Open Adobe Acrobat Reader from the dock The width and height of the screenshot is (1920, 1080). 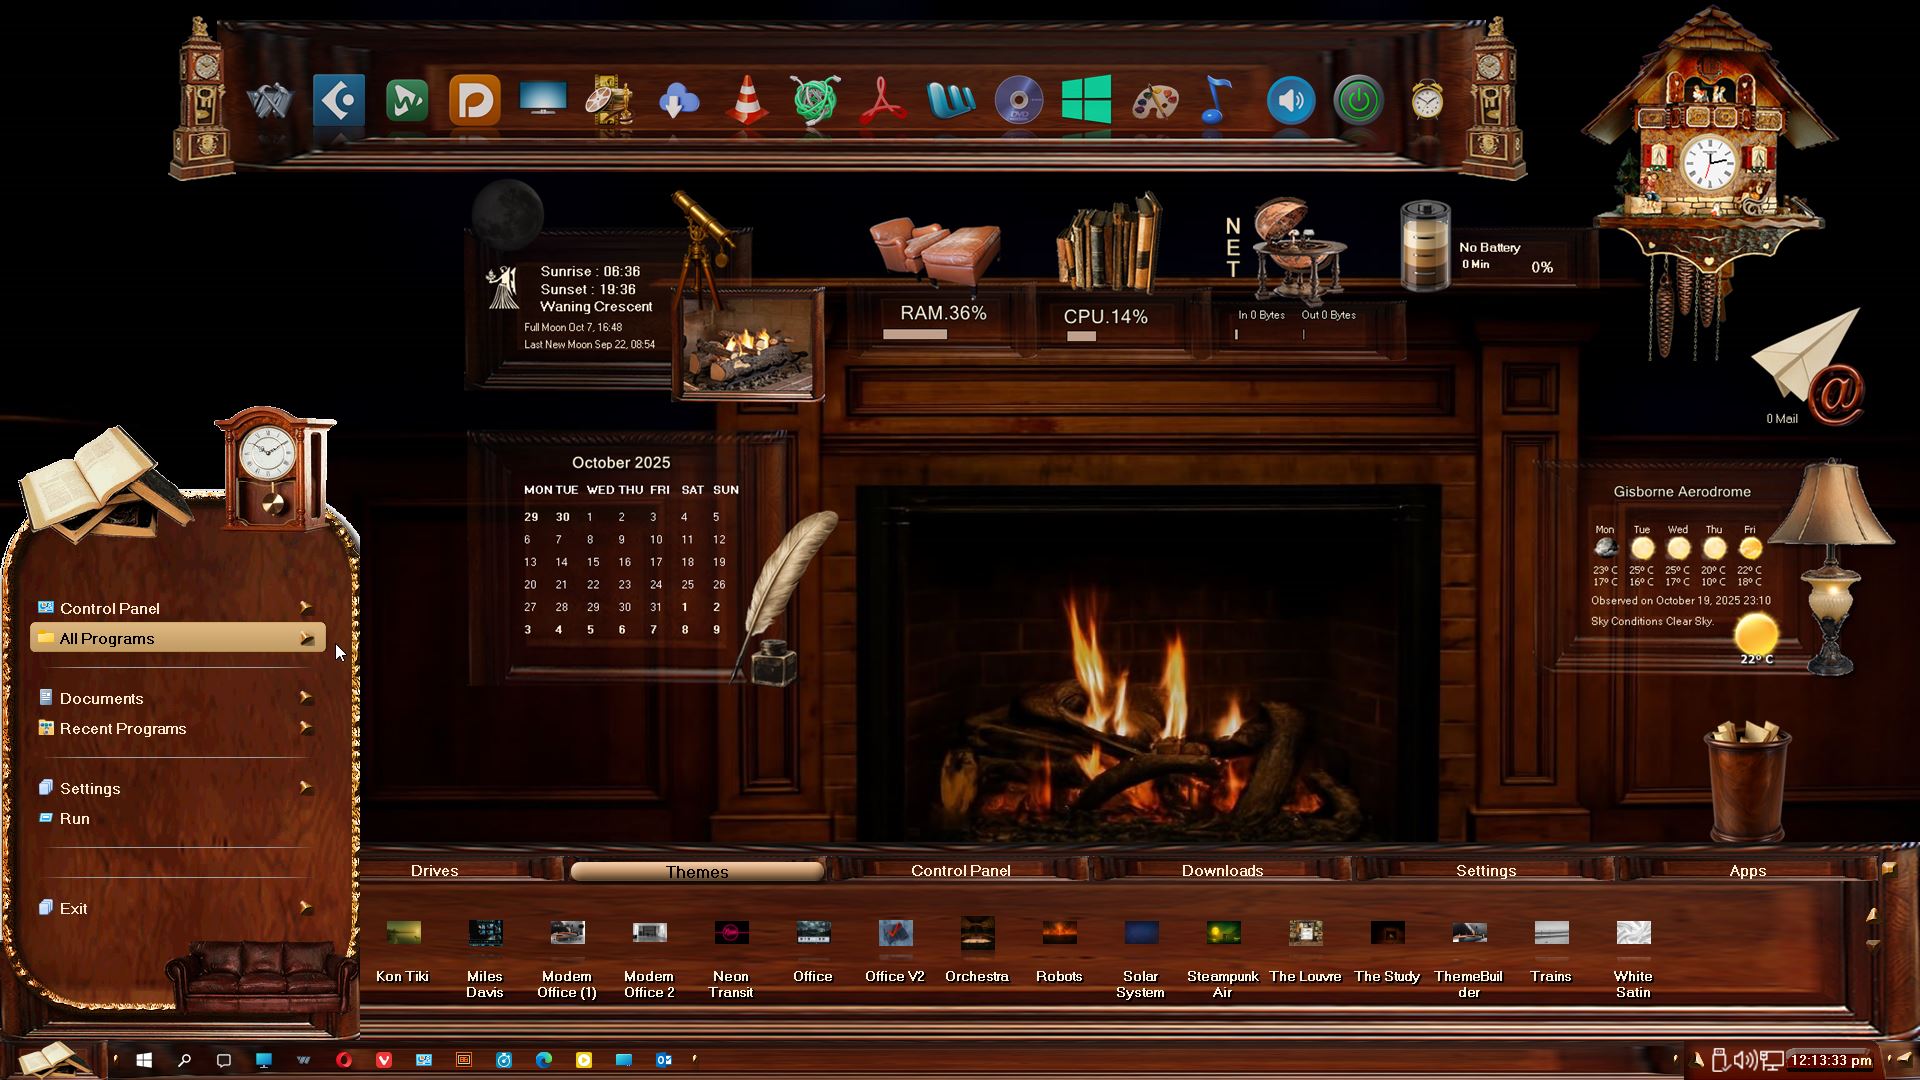882,101
